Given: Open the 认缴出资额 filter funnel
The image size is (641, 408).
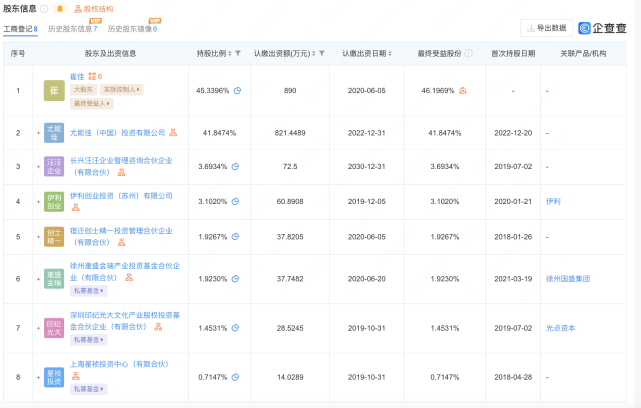Looking at the screenshot, I should [322, 54].
